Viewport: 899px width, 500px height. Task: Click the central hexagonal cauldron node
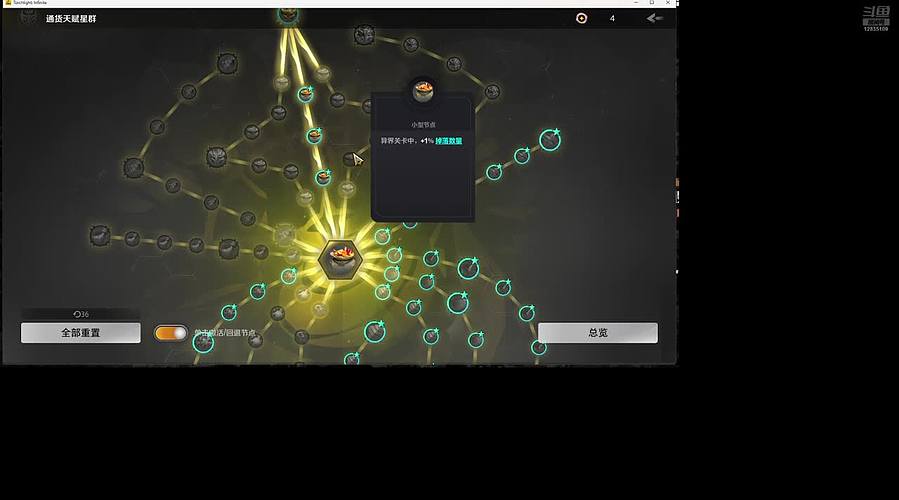339,260
